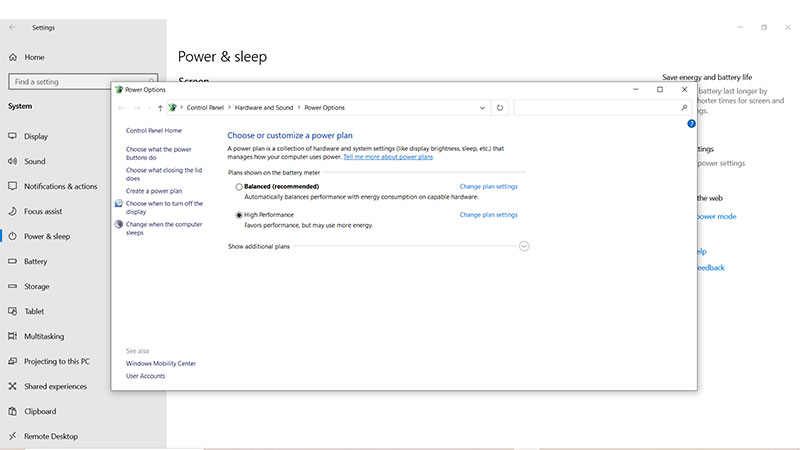Click Choose when to turn off the display
Viewport: 800px width, 450px height.
pos(164,208)
